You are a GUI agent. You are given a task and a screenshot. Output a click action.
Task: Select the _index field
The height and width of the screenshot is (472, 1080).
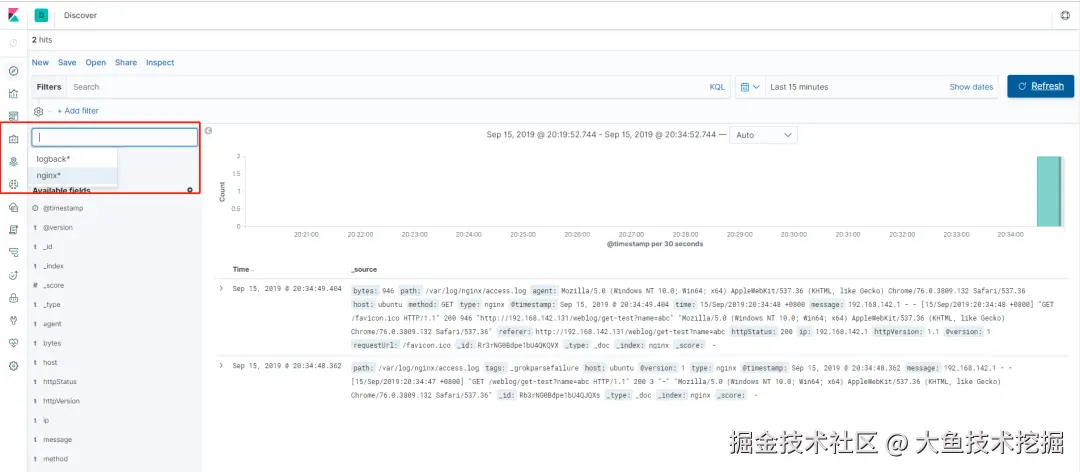coord(52,266)
